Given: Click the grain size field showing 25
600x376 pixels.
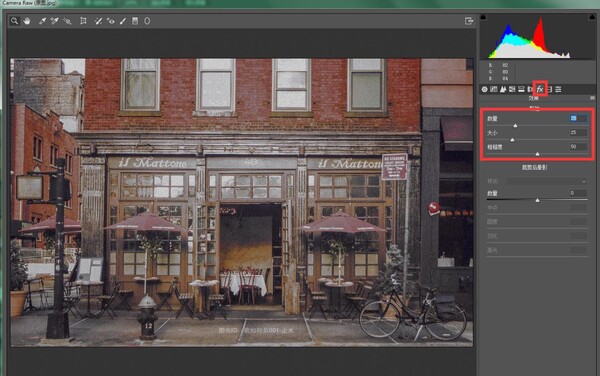Looking at the screenshot, I should click(x=578, y=132).
